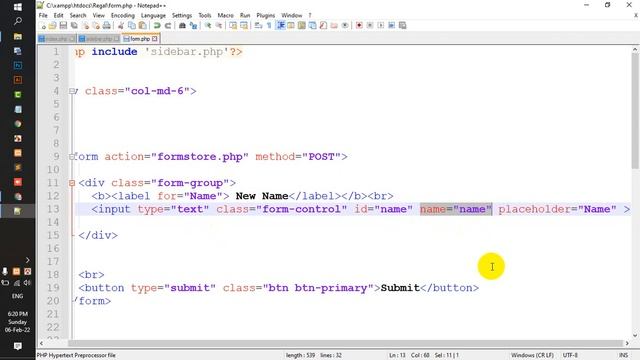Click UTF-8 encoding in status bar

pyautogui.click(x=570, y=355)
